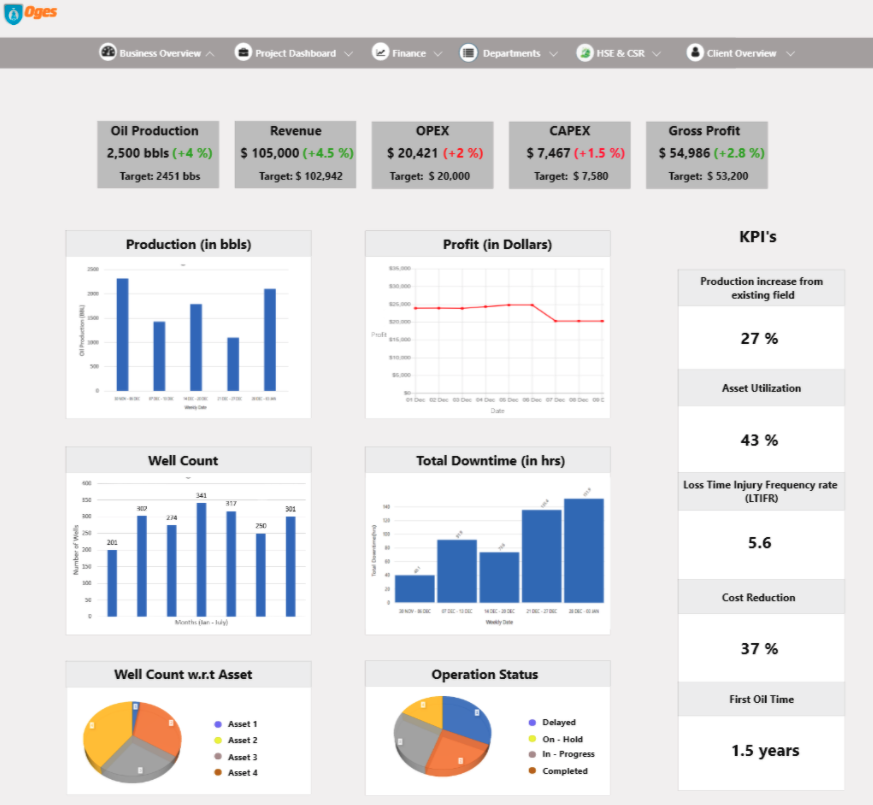
Task: Collapse the Business Overview menu chevron
Action: (x=210, y=54)
